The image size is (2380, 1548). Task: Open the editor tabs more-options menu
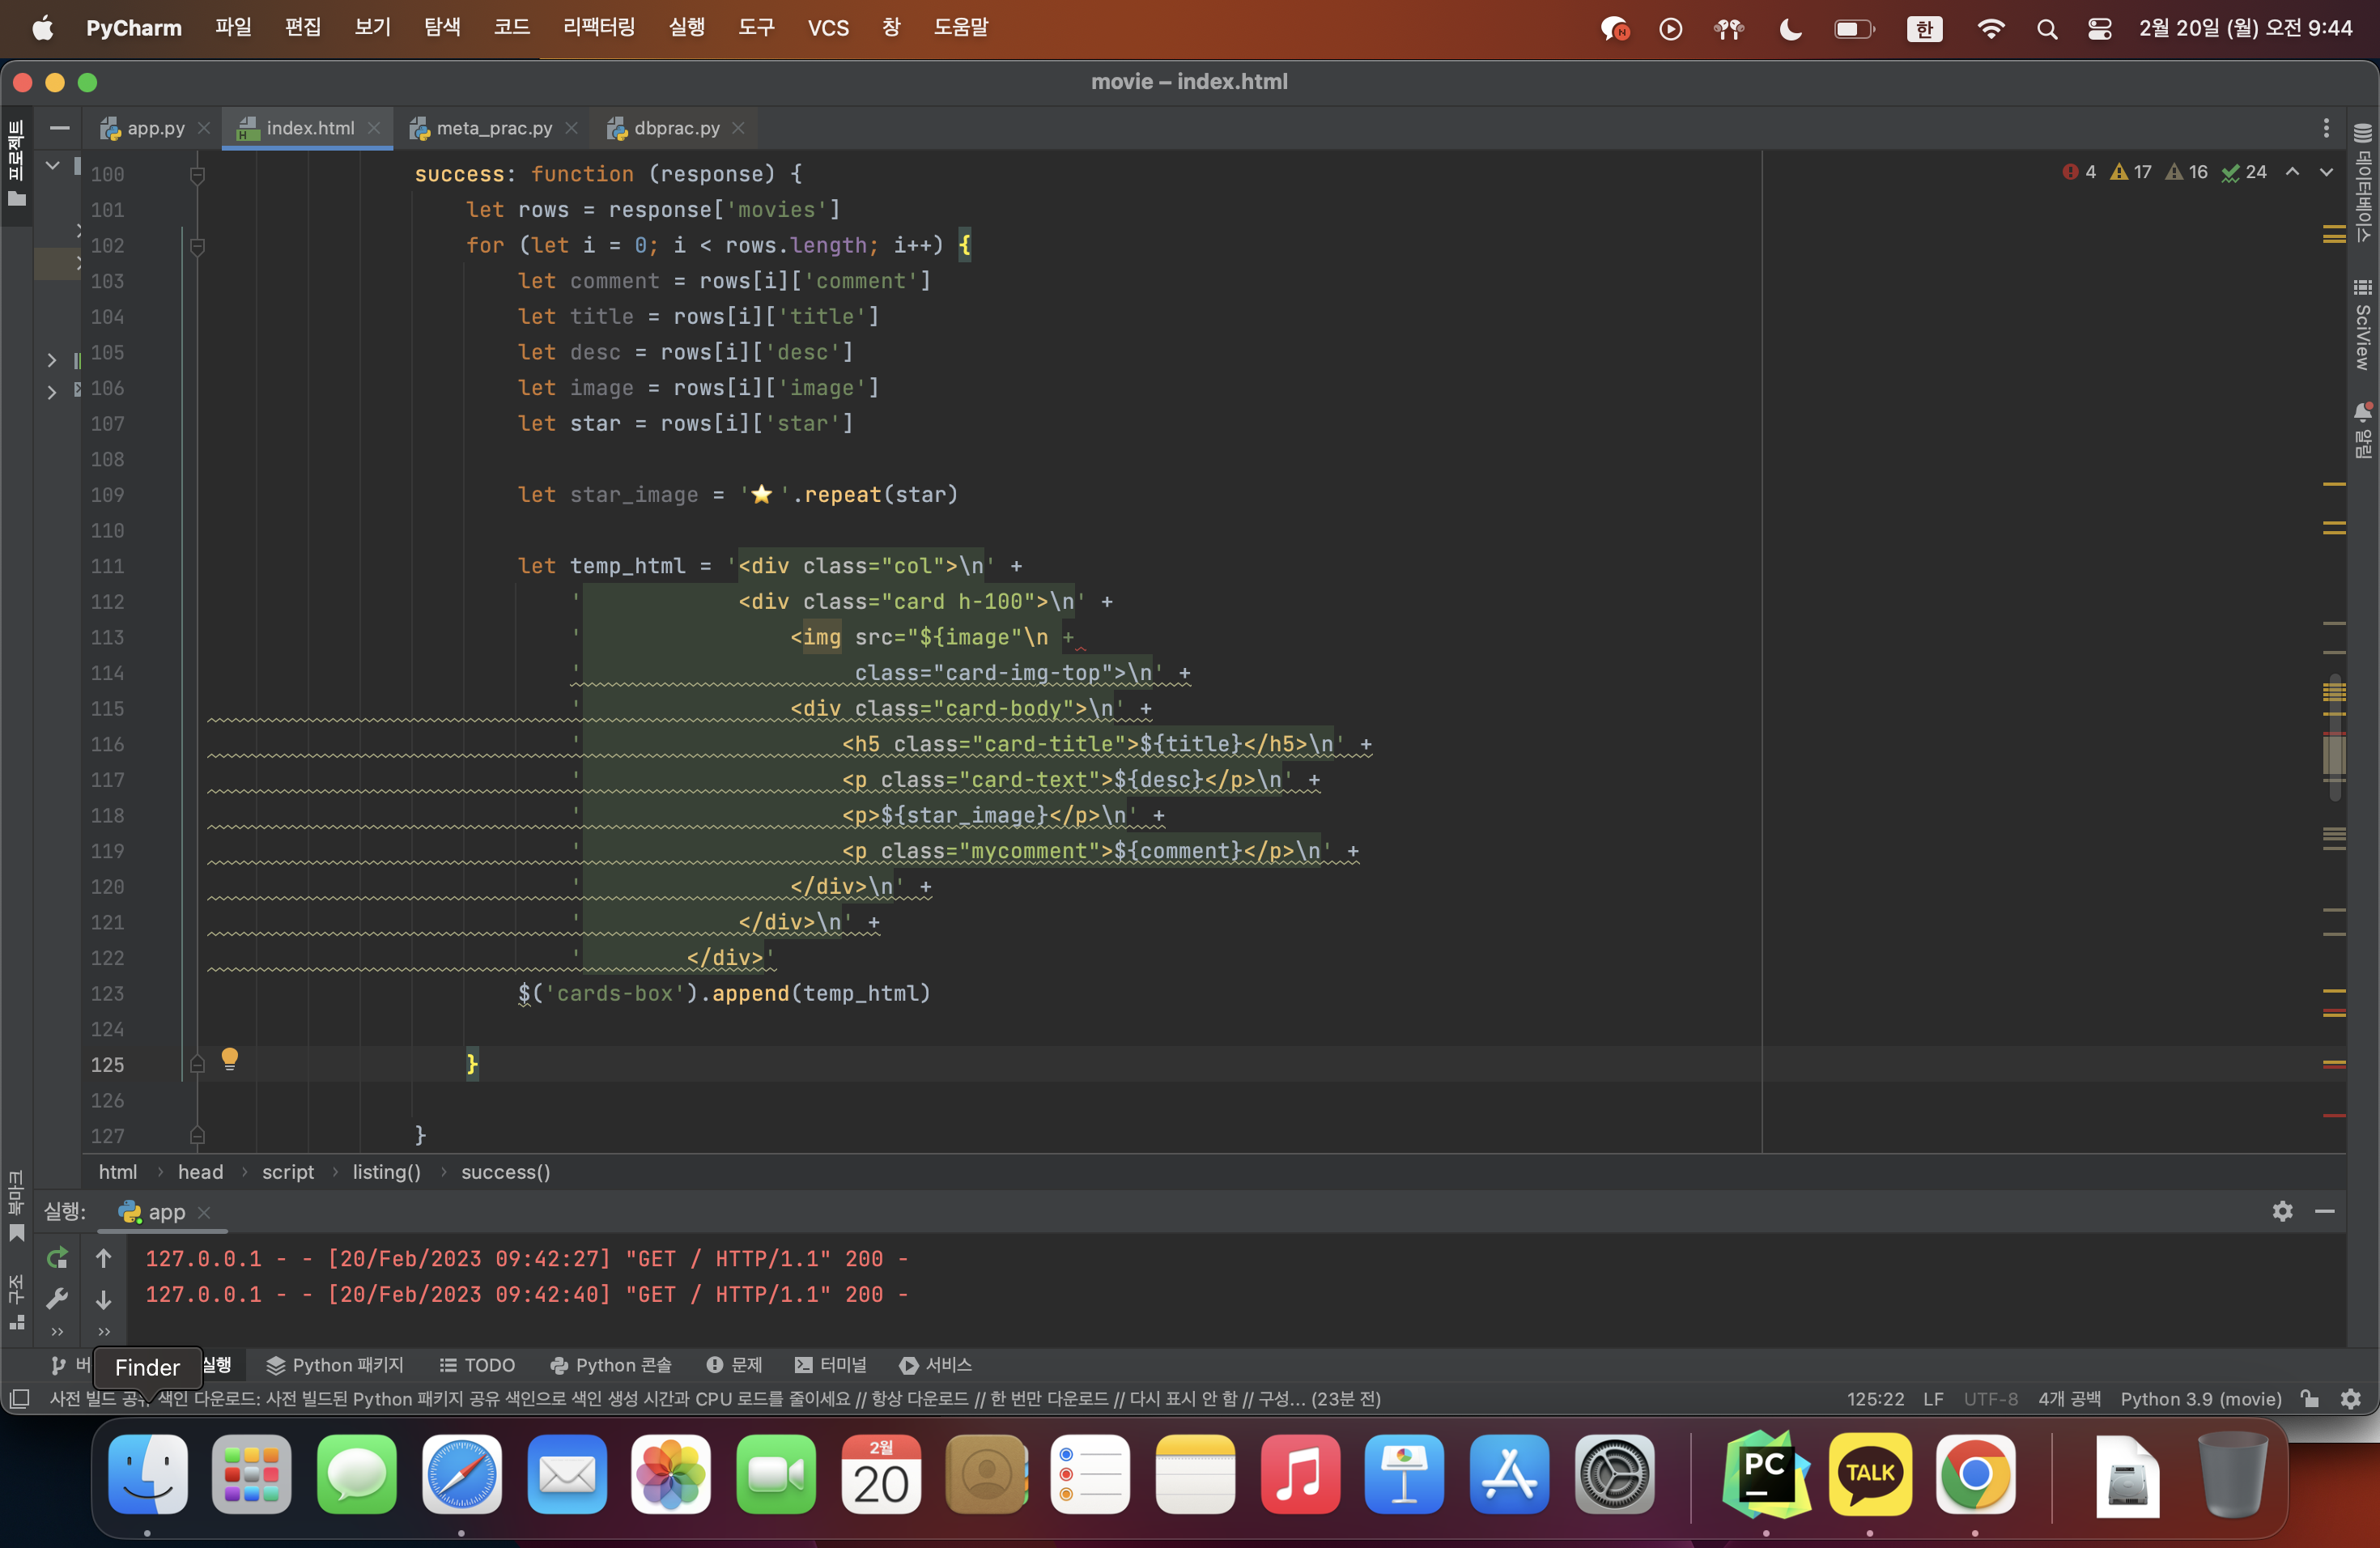coord(2326,128)
